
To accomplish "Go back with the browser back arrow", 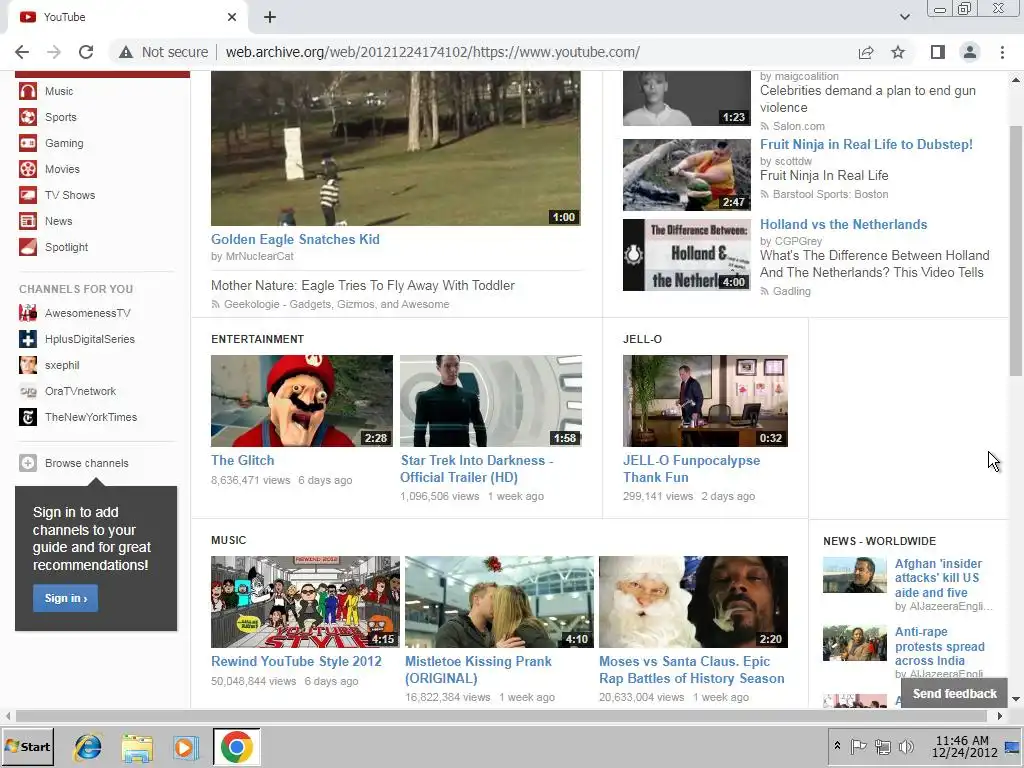I will click(x=22, y=52).
